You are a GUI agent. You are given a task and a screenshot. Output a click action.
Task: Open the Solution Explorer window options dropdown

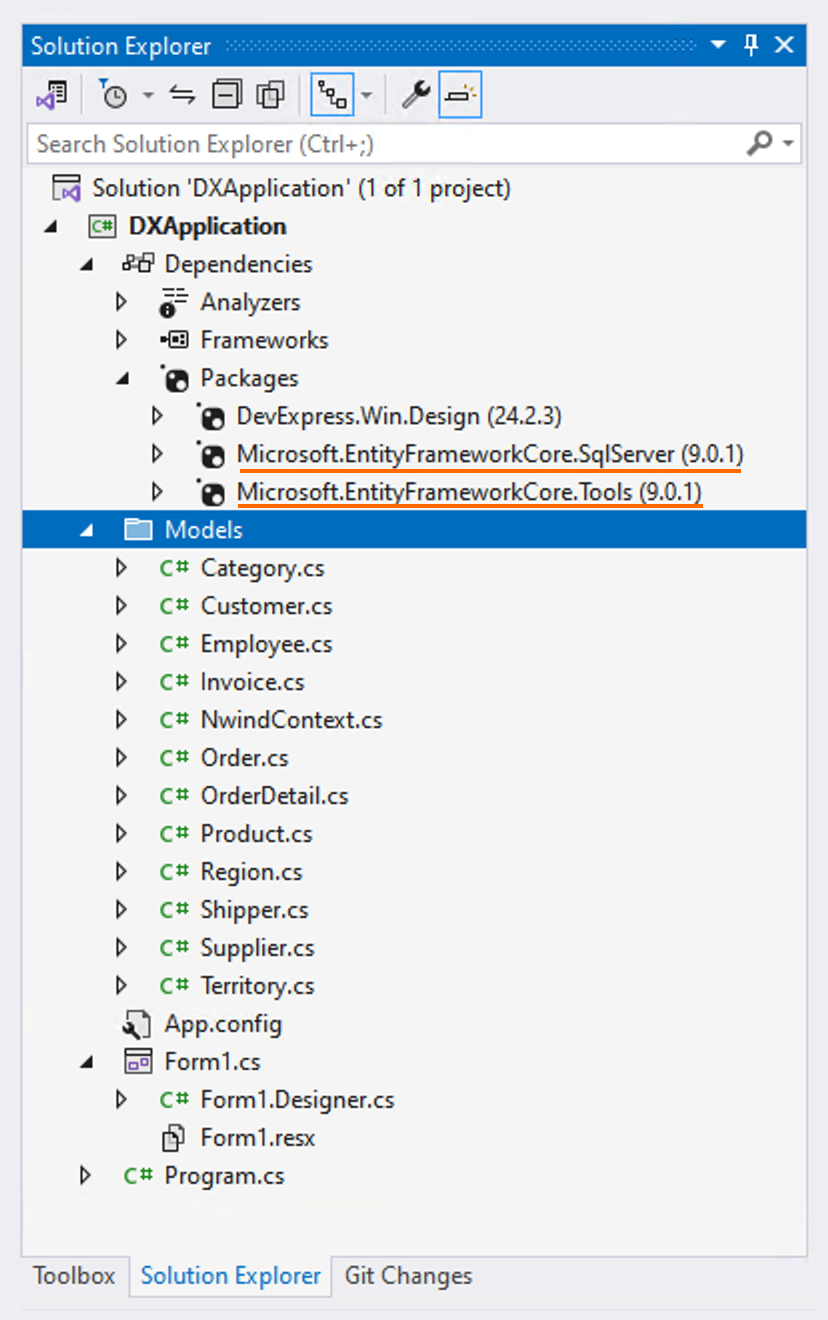coord(718,46)
